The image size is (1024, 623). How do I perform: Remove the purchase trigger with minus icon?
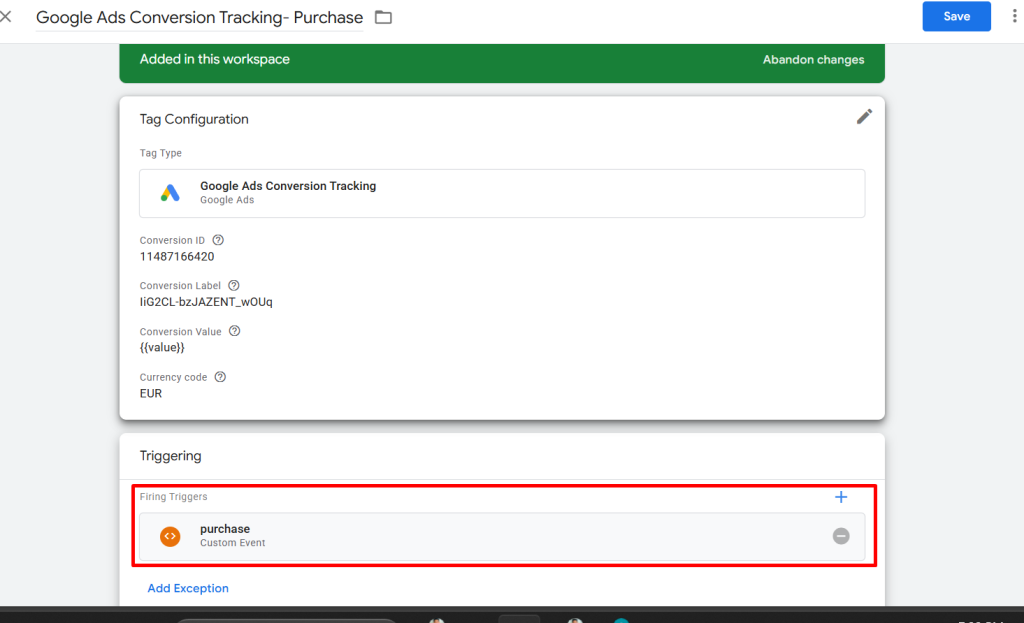pyautogui.click(x=841, y=536)
